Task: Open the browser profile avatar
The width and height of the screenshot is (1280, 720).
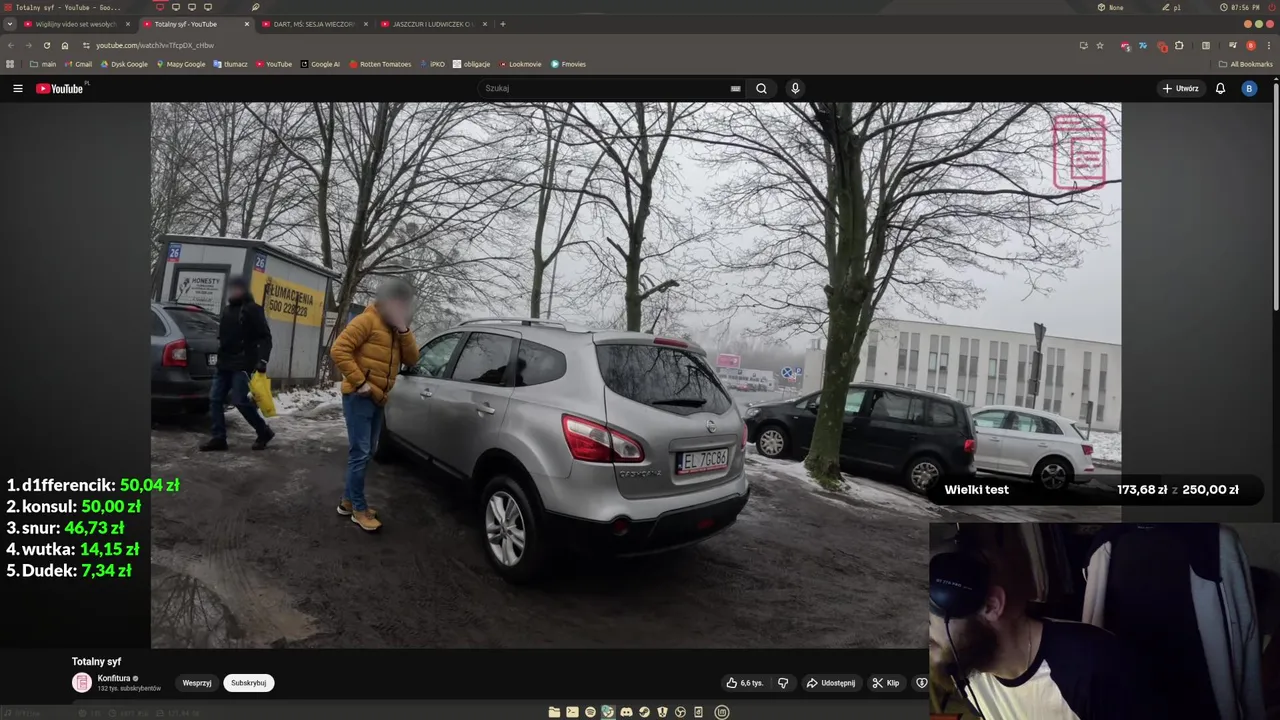Action: pos(1251,45)
